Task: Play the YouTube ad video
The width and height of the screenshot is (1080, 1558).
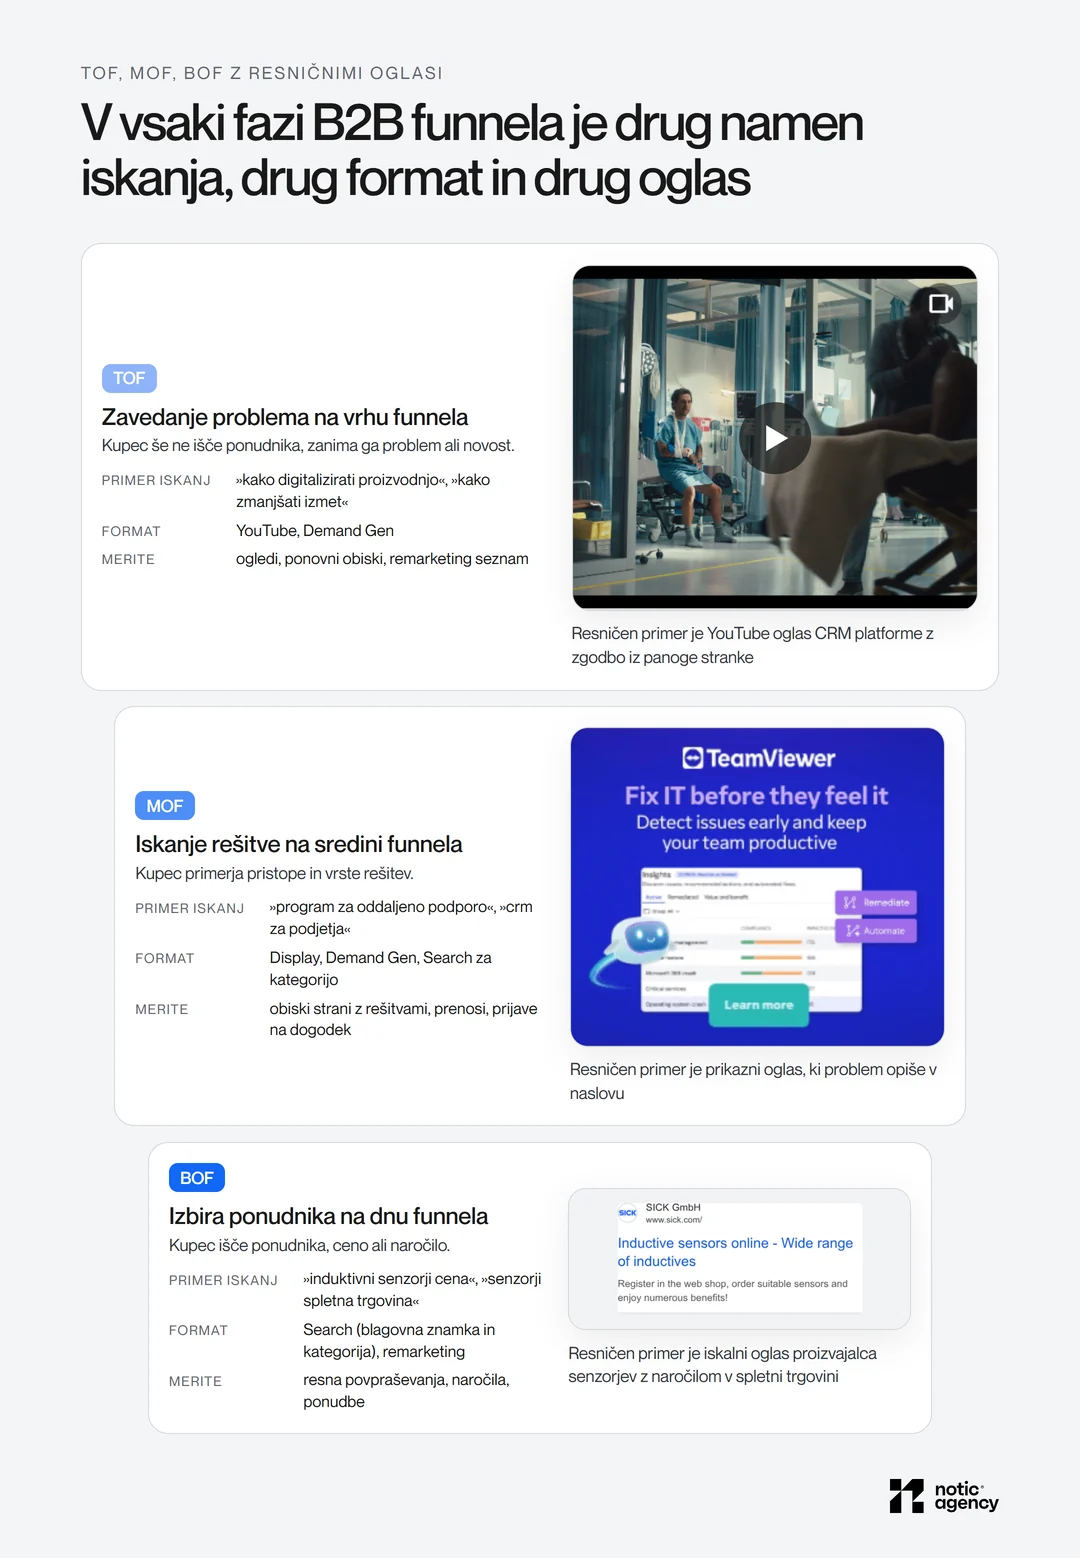Action: 775,438
